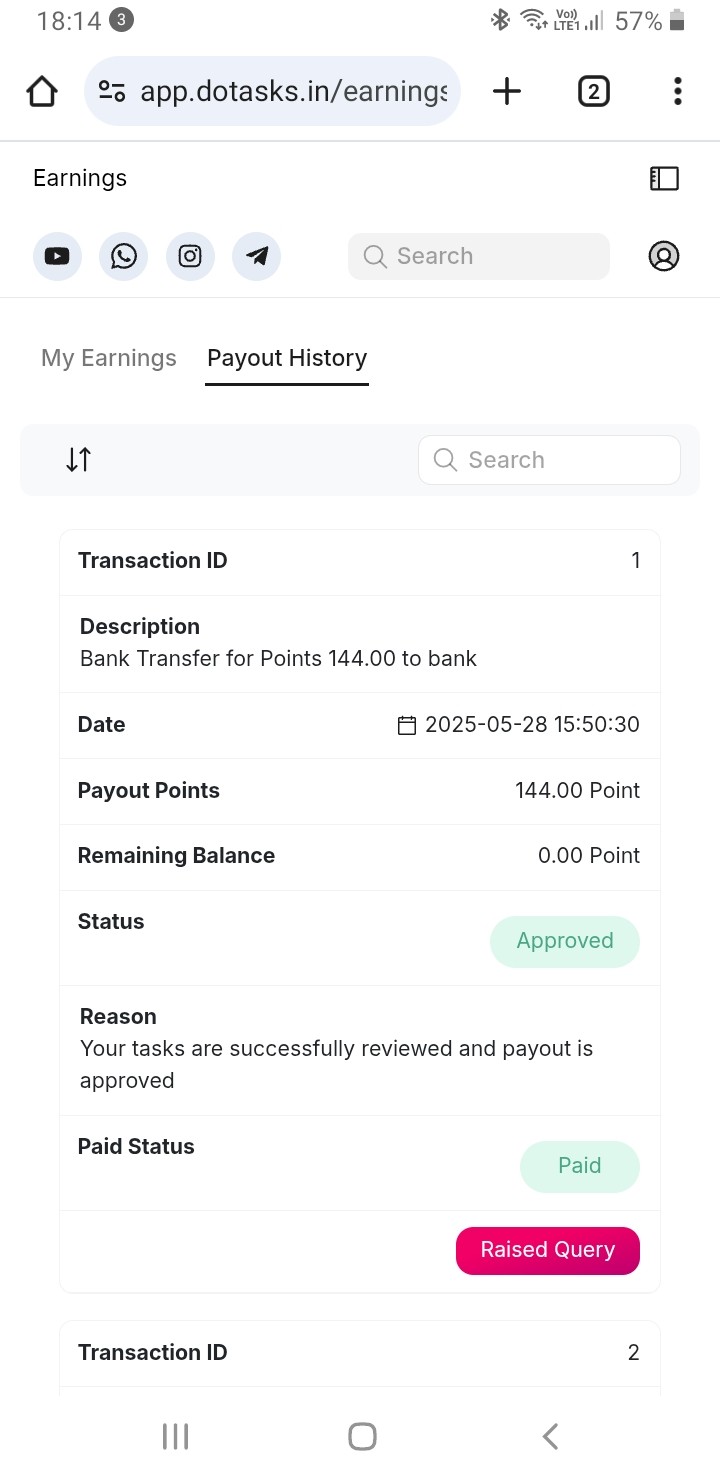
Task: Tap the Android back navigation button
Action: 550,1436
